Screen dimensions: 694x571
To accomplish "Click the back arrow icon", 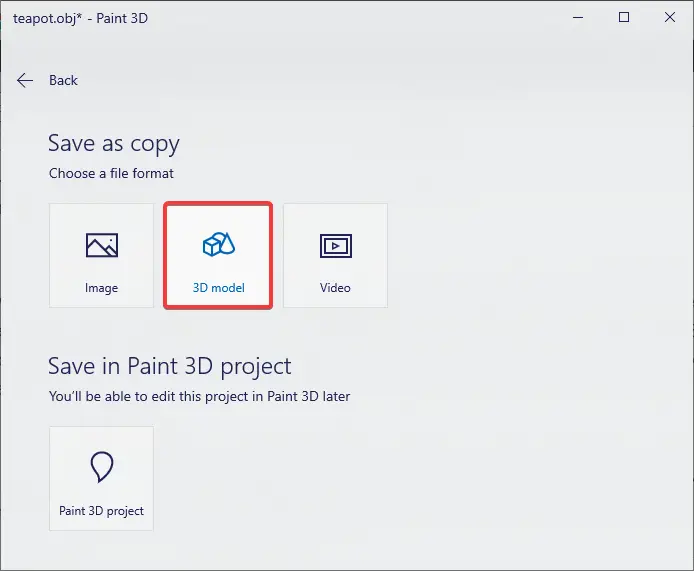I will point(25,80).
